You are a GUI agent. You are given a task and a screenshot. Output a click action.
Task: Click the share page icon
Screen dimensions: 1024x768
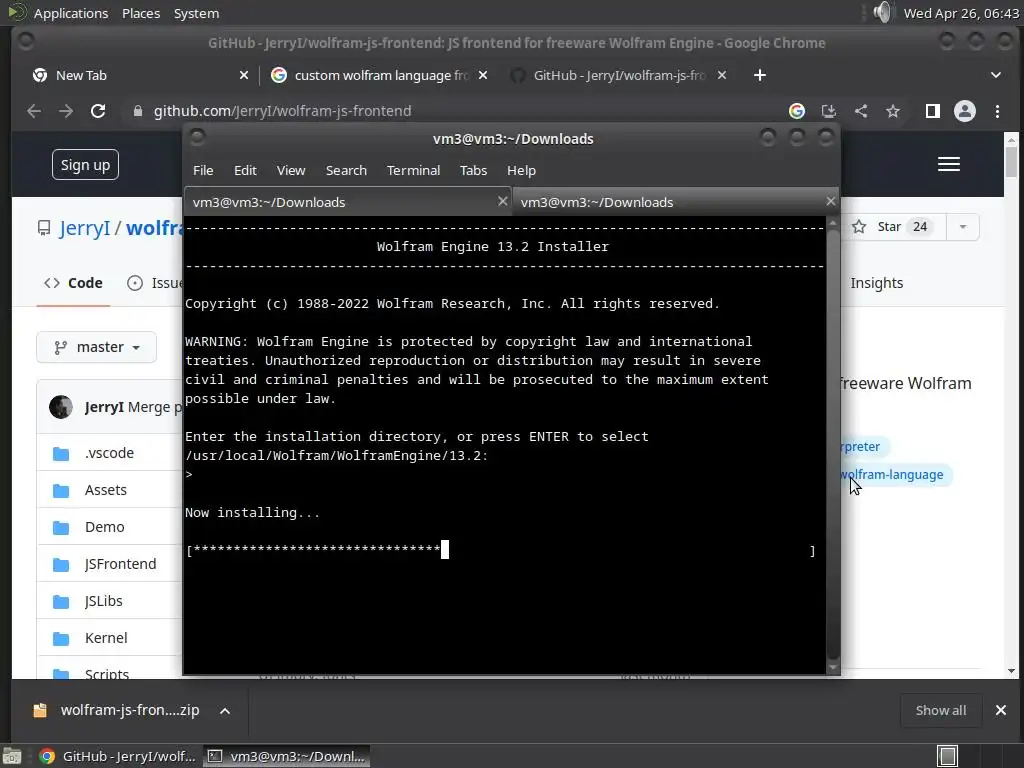861,111
